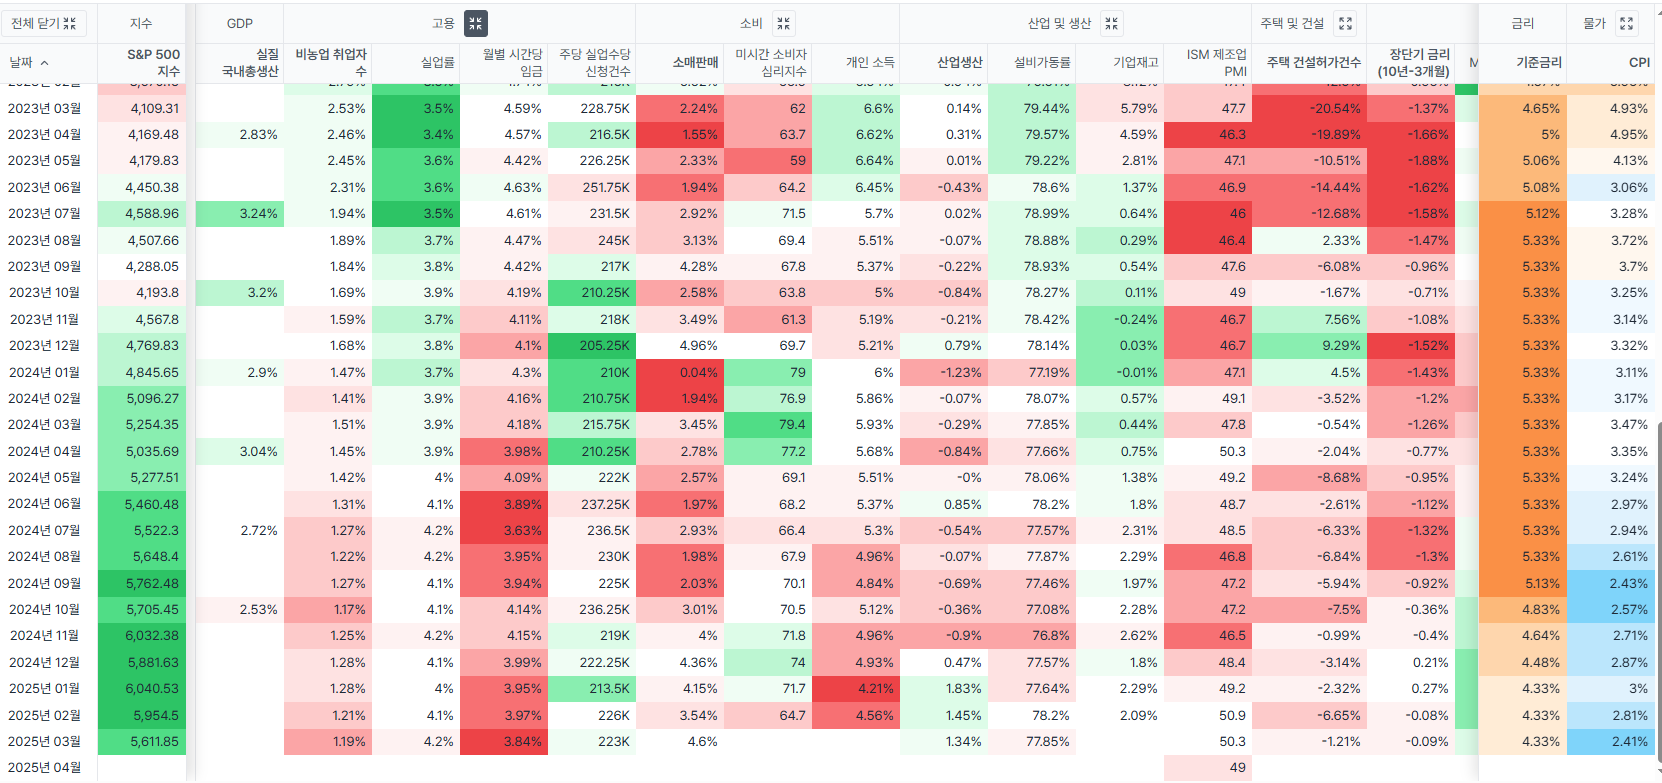1662x783 pixels.
Task: Click the GDP group header
Action: point(239,23)
